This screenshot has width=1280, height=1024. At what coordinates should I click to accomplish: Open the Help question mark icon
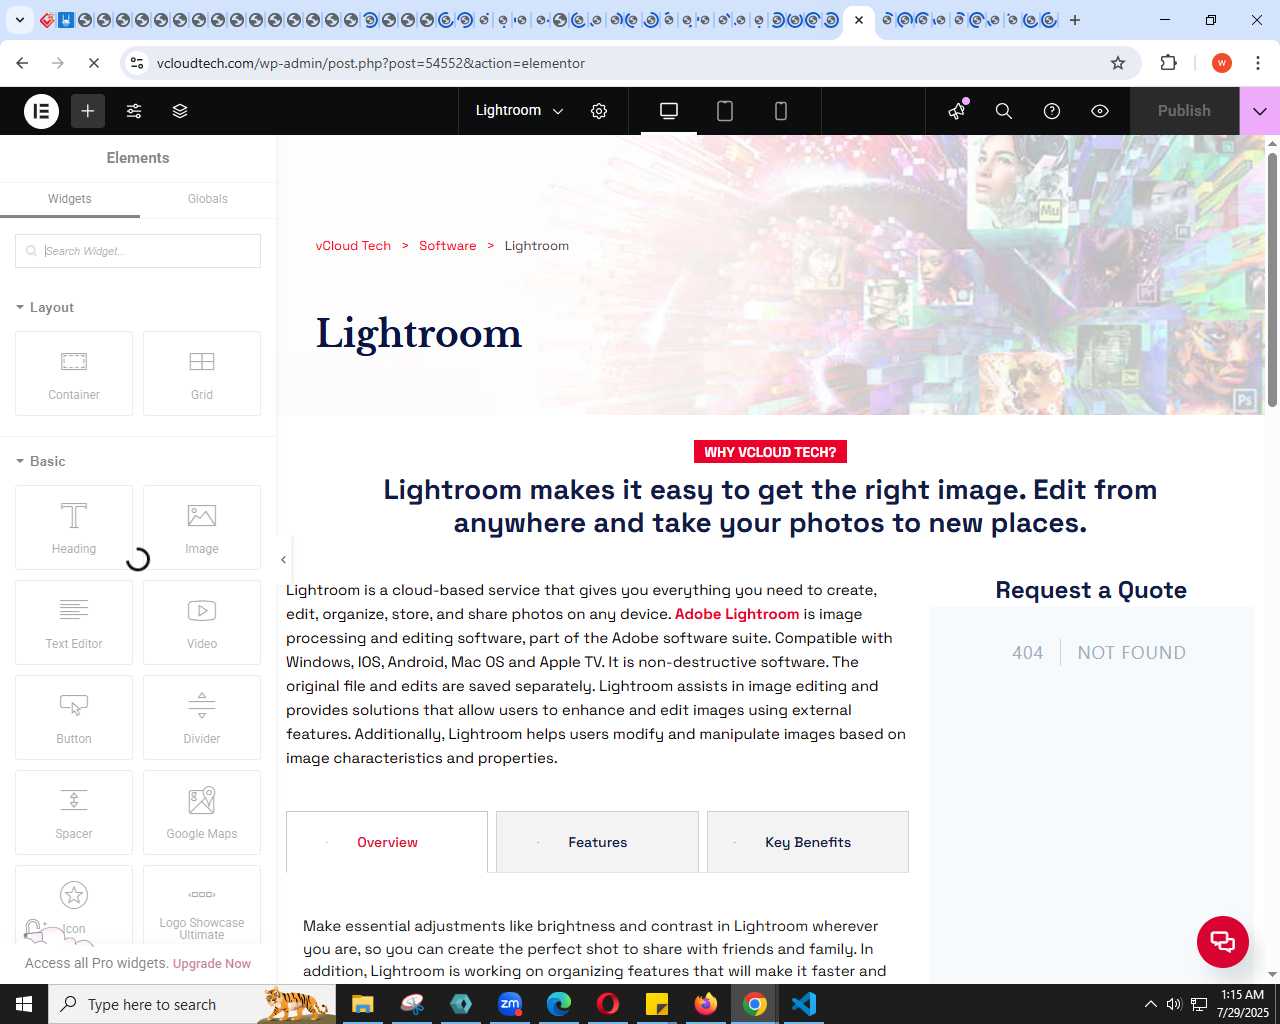(1052, 111)
